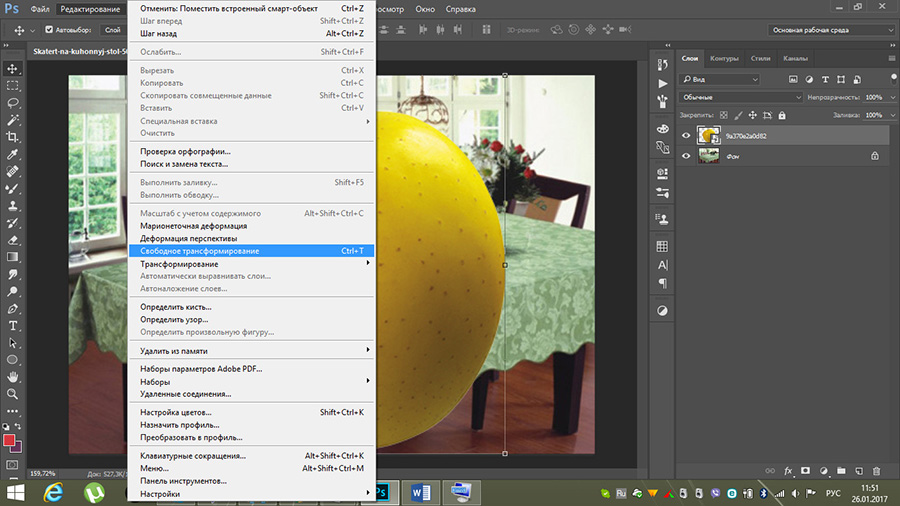Open the Character panel icon
The image size is (900, 506).
point(662,265)
